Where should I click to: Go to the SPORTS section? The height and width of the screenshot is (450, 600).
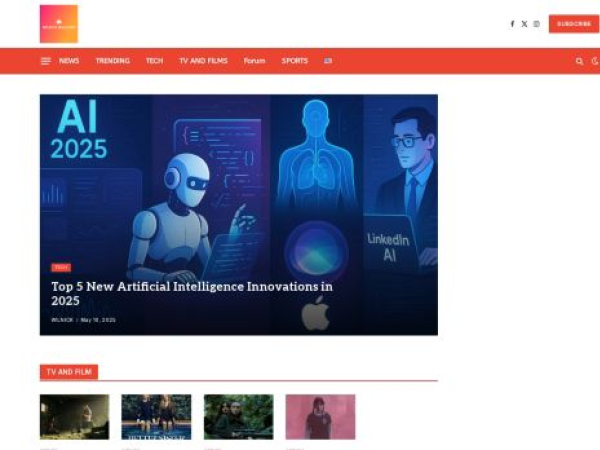(295, 61)
